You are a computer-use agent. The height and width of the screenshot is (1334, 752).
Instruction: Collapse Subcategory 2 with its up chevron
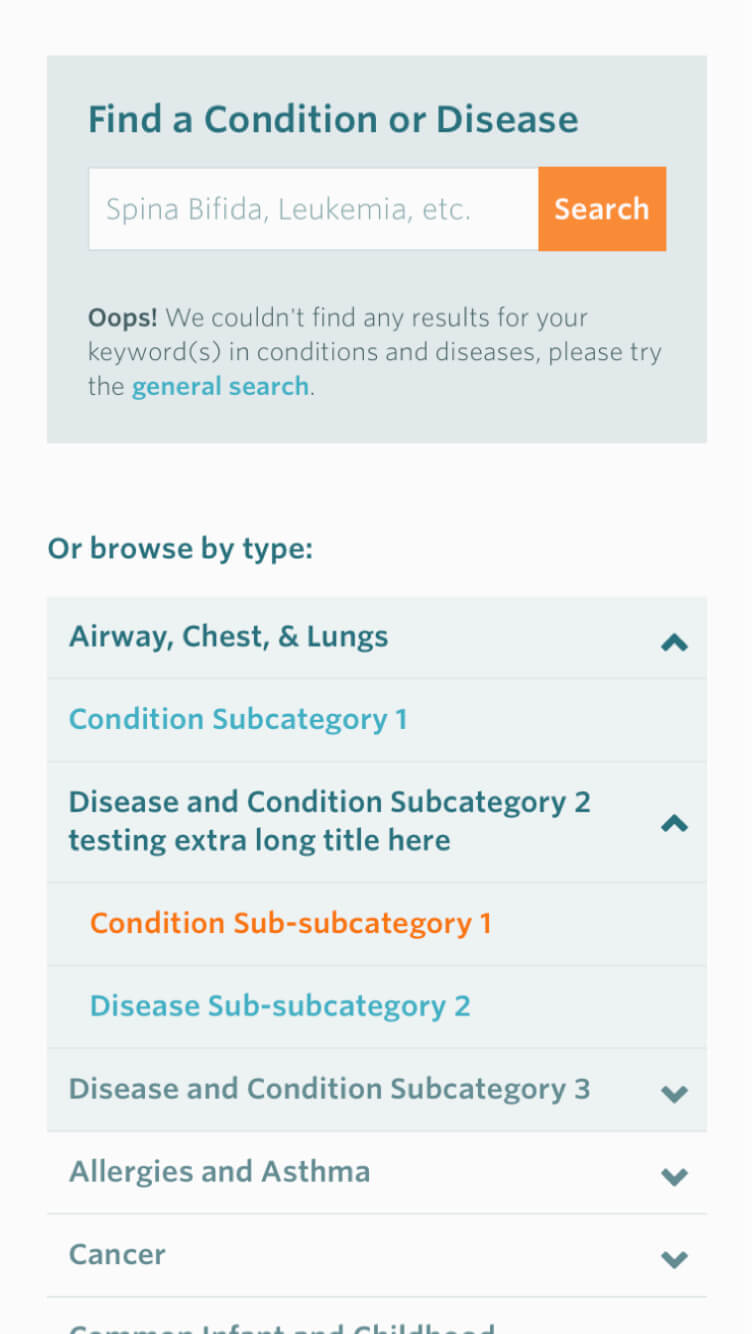point(675,823)
